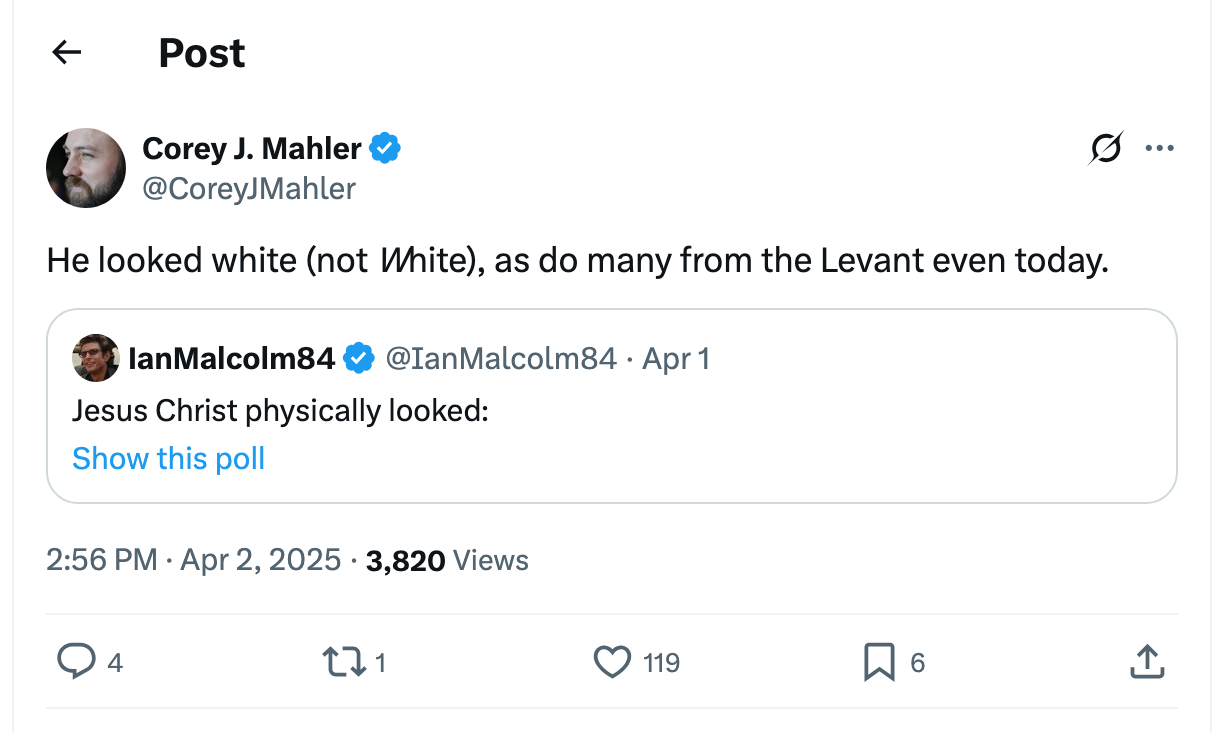The image size is (1228, 733).
Task: Click the Corey J. Mahler display name
Action: point(252,149)
